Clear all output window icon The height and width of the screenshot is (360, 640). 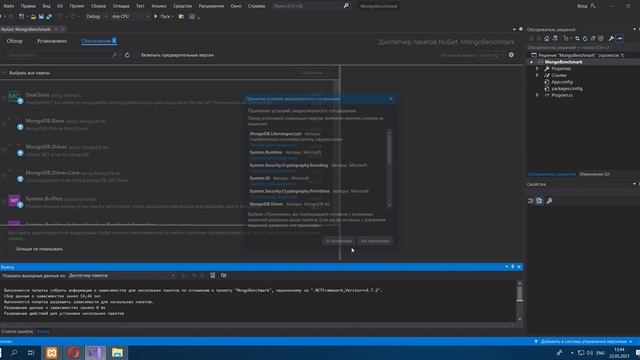213,276
